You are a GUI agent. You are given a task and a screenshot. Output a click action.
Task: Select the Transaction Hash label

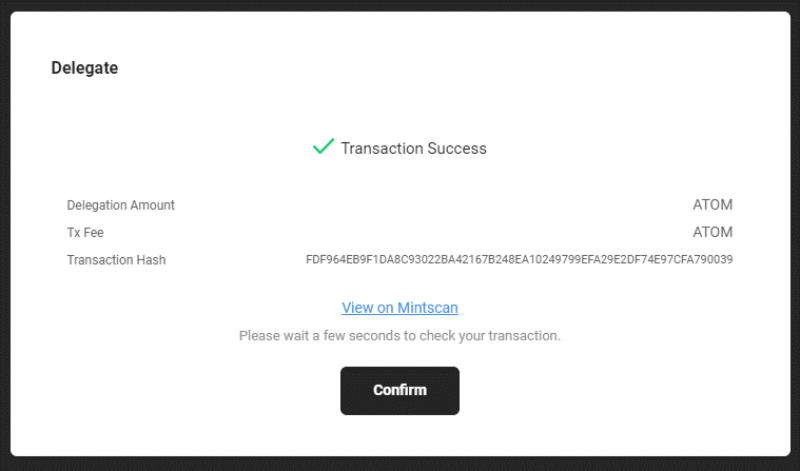click(116, 260)
